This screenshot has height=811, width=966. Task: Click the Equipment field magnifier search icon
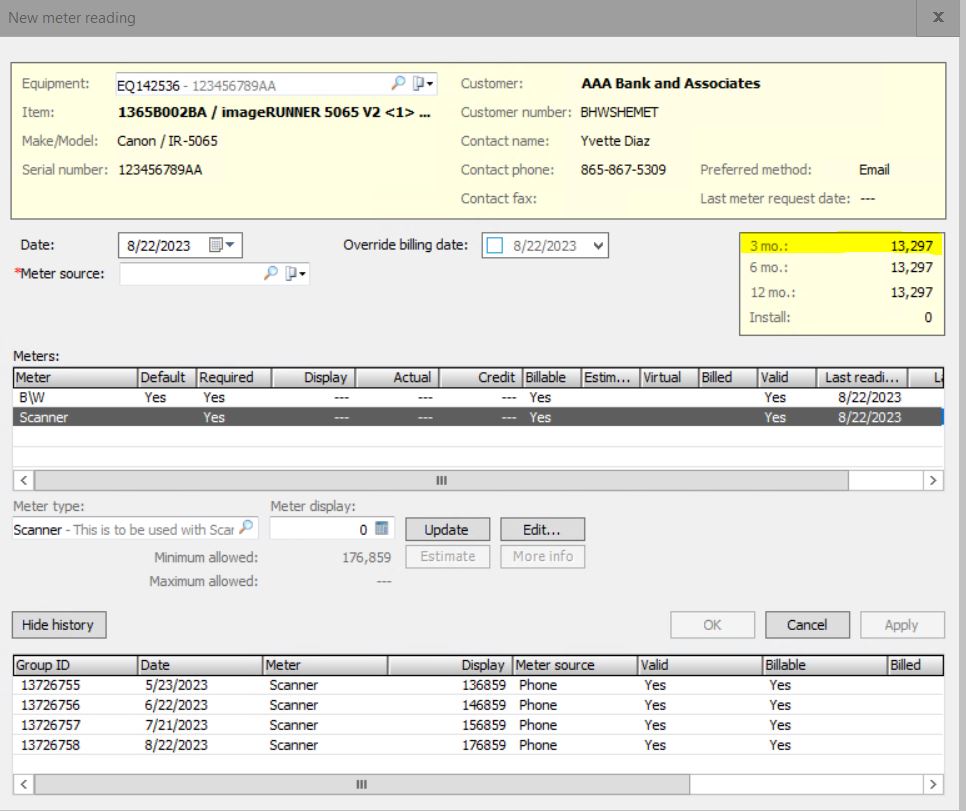398,83
